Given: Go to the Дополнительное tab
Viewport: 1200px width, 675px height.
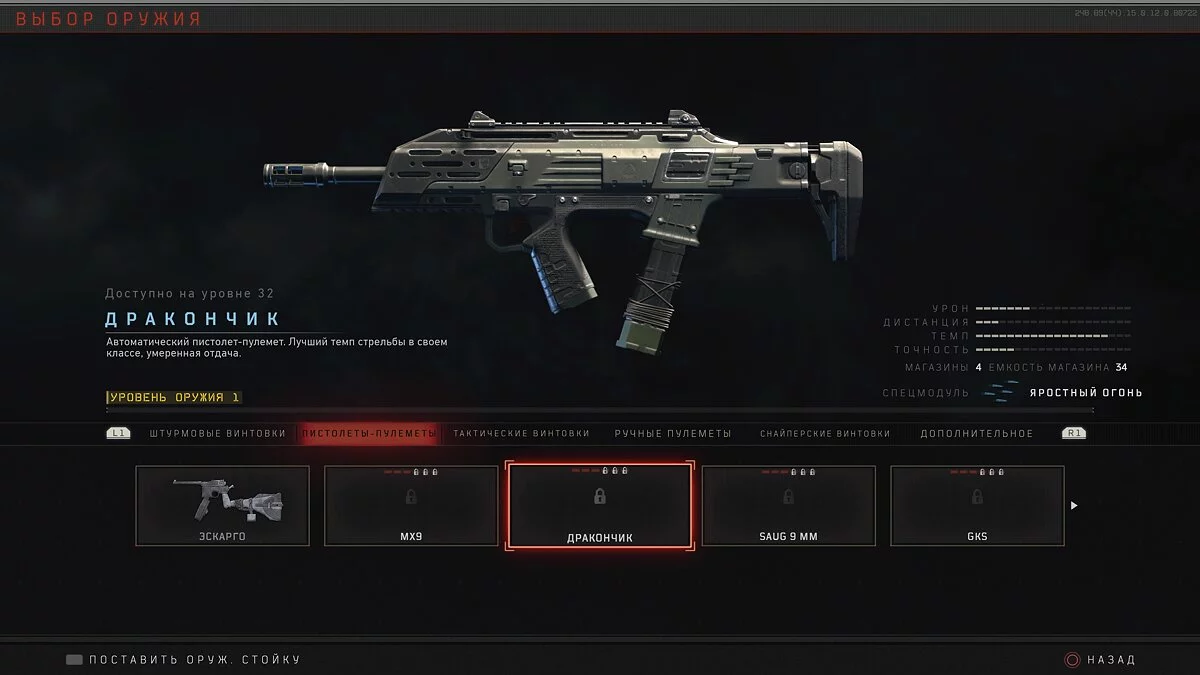Looking at the screenshot, I should click(x=977, y=434).
